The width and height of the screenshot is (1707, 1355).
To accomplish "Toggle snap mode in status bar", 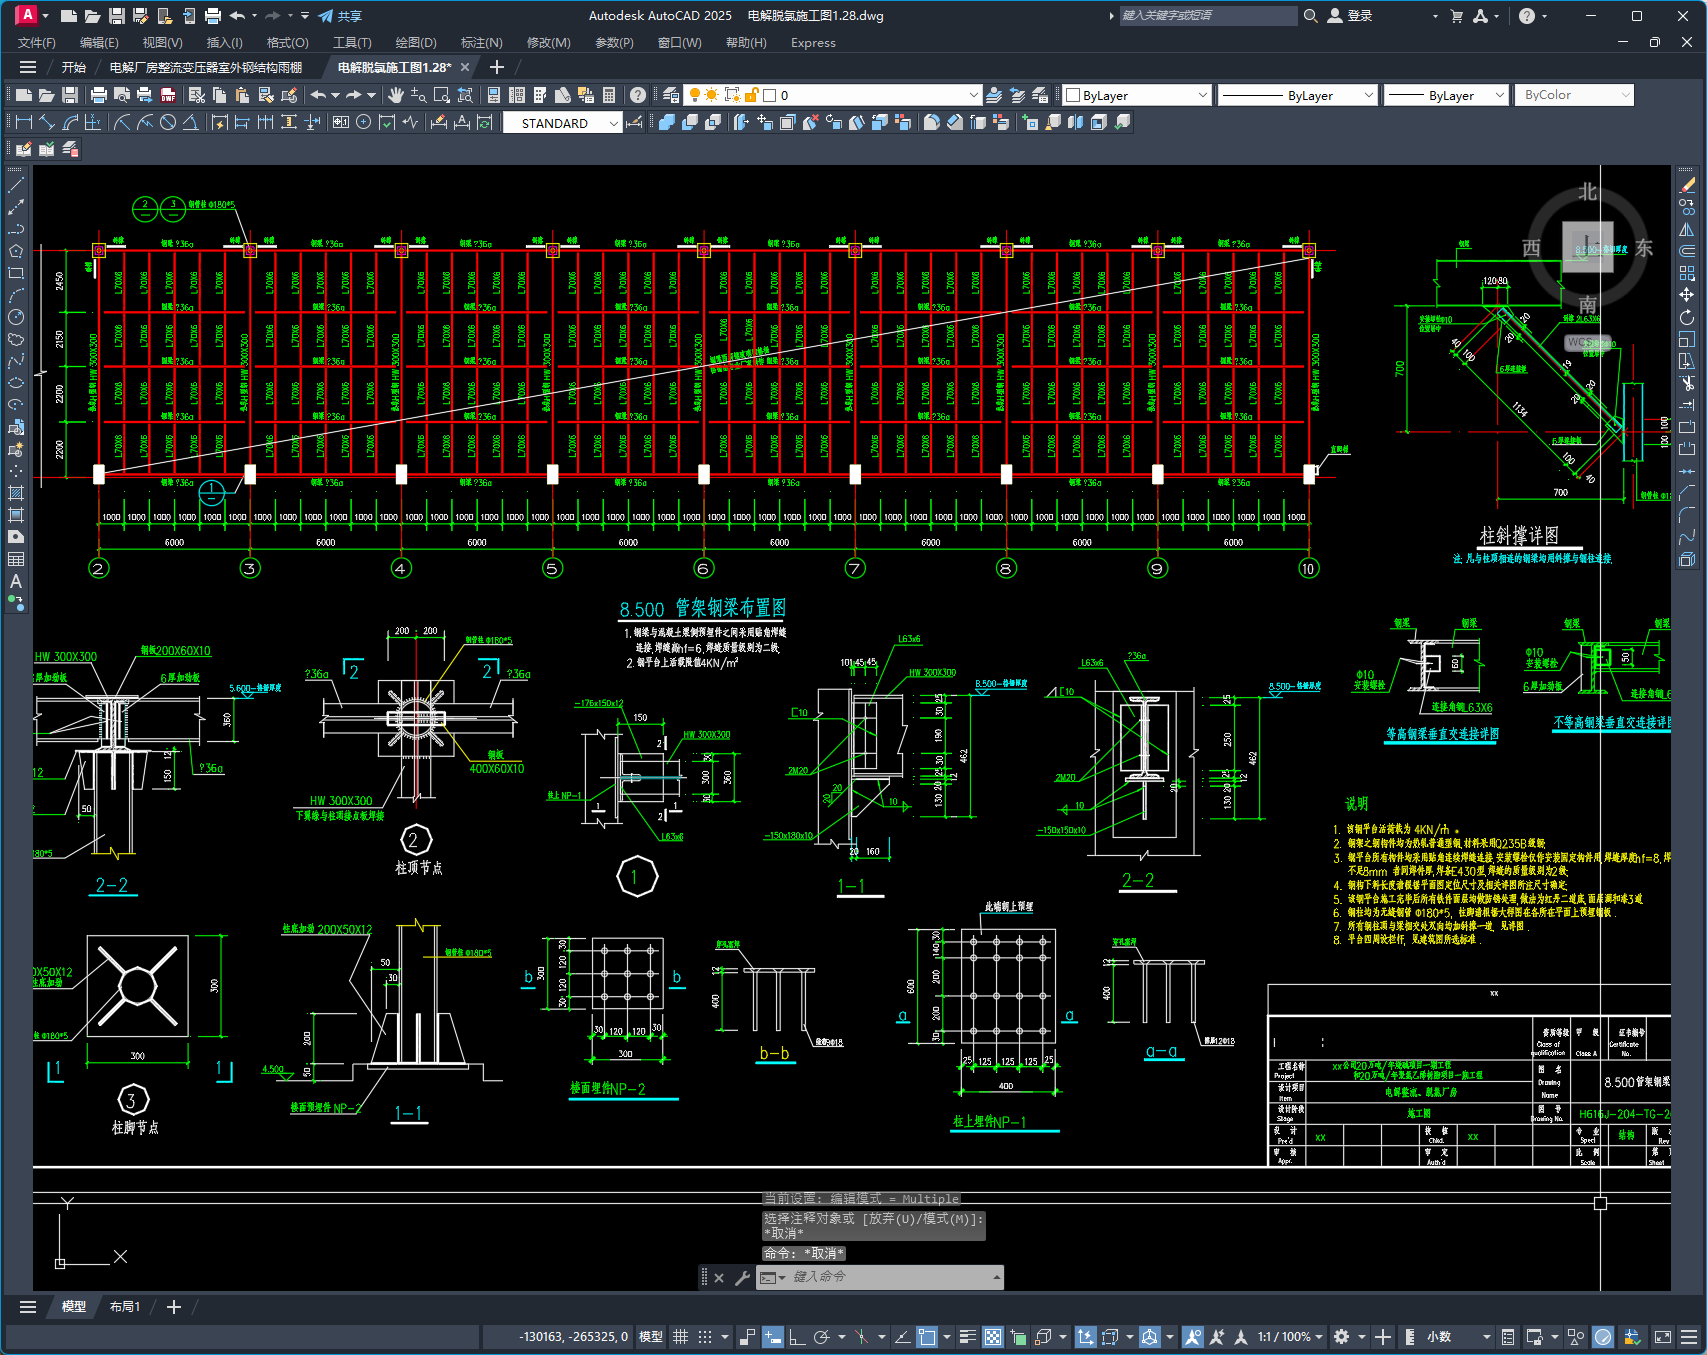I will click(x=705, y=1337).
